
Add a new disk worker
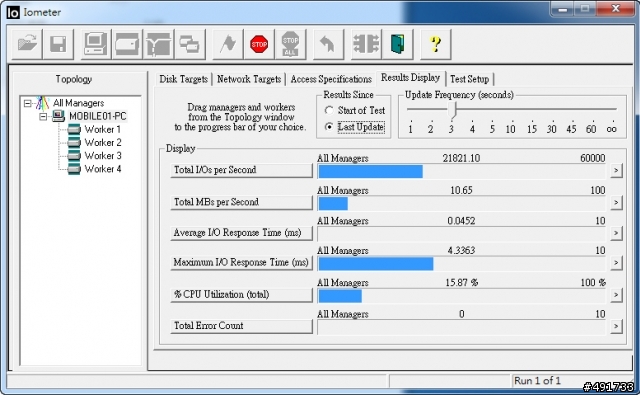point(127,44)
